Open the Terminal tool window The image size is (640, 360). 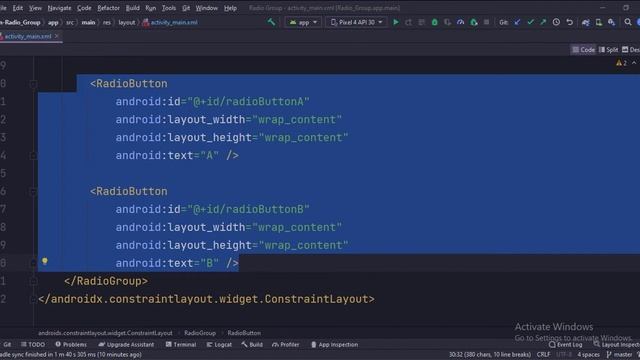181,344
